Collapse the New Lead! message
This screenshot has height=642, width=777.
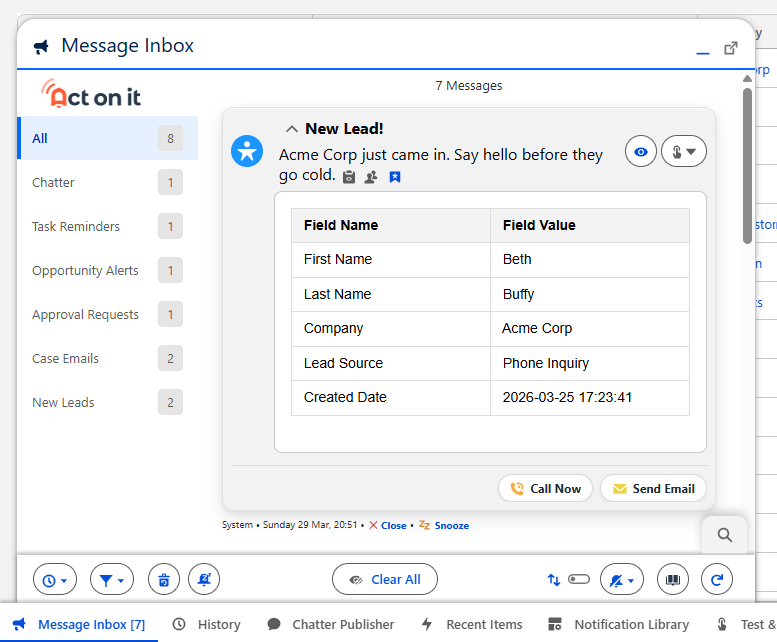[291, 129]
